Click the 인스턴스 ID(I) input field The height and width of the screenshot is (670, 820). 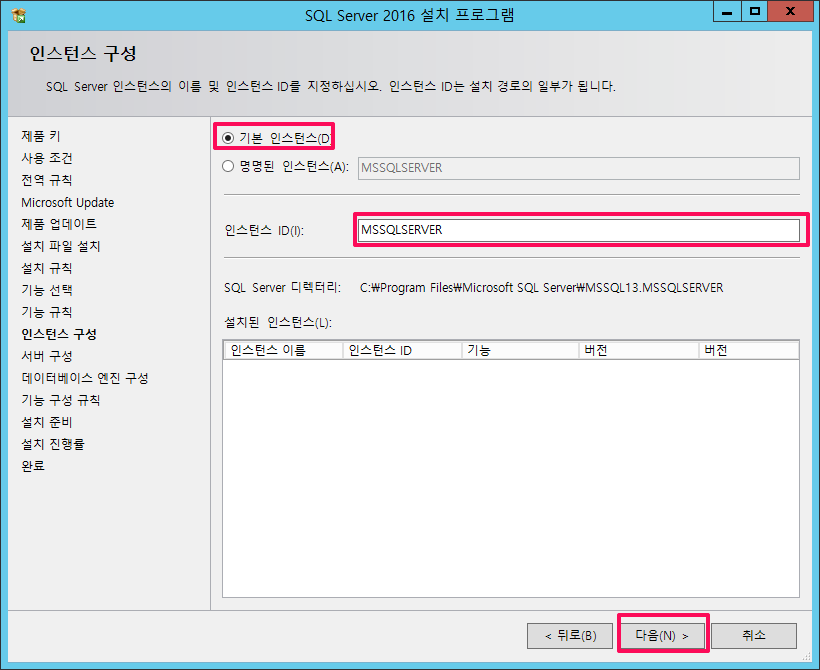(579, 230)
